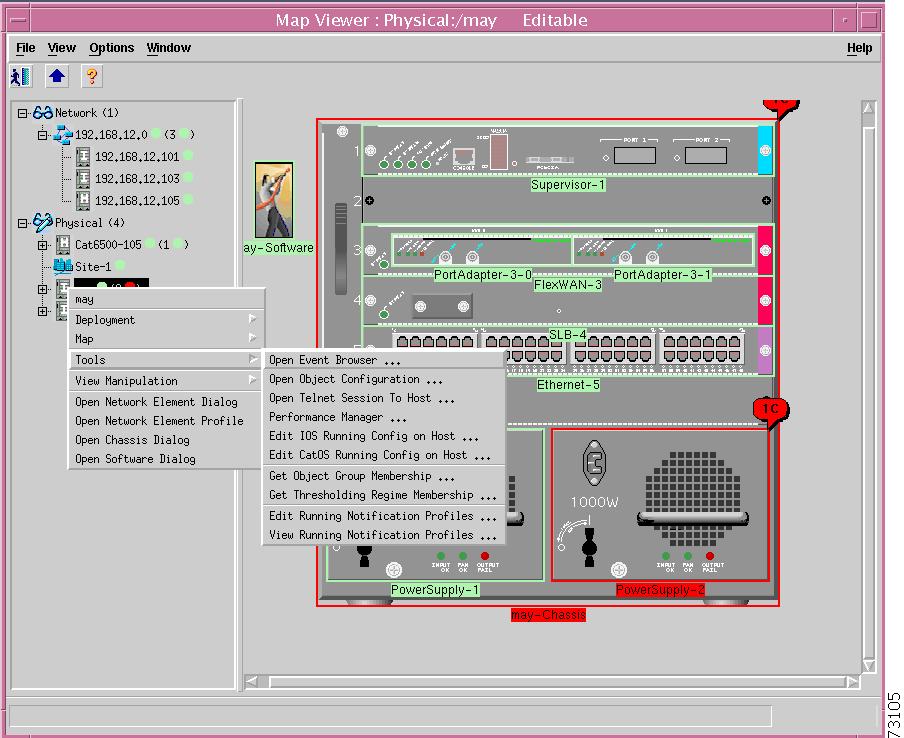Click the Physical view icon in tree

click(x=43, y=222)
